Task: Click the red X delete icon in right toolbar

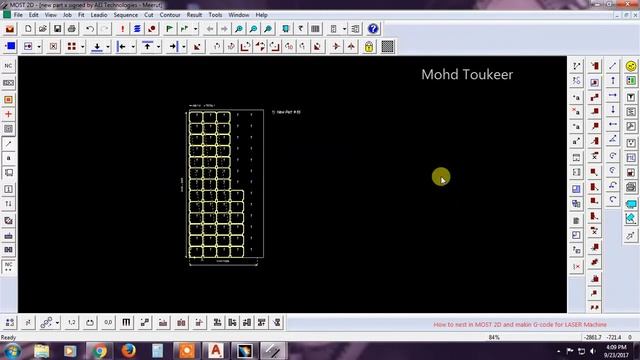Action: click(576, 267)
